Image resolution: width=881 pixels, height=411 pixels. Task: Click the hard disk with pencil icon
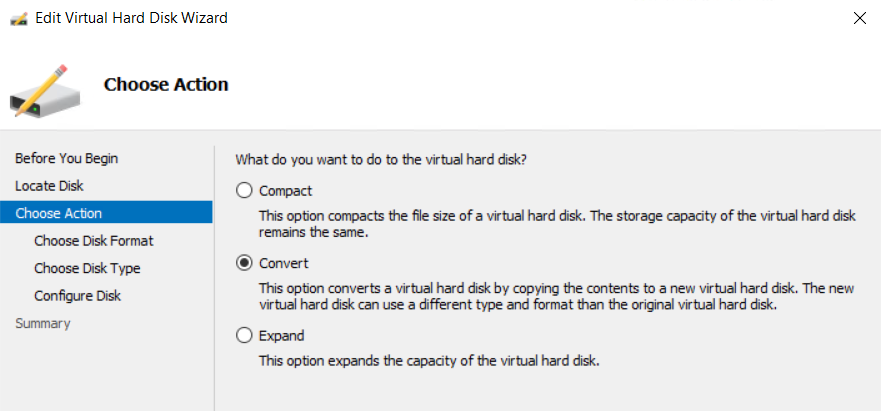[45, 91]
